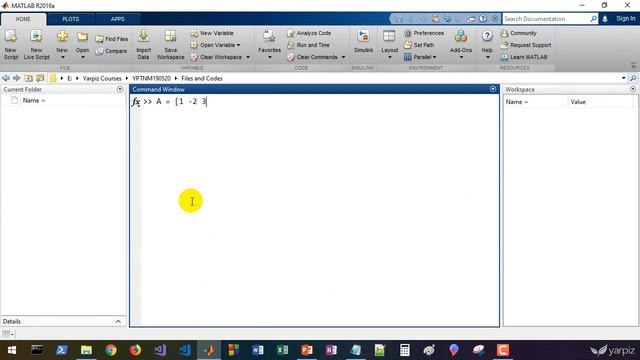Screen dimensions: 640x360
Task: Sort Current Folder by Name header
Action: 33,100
